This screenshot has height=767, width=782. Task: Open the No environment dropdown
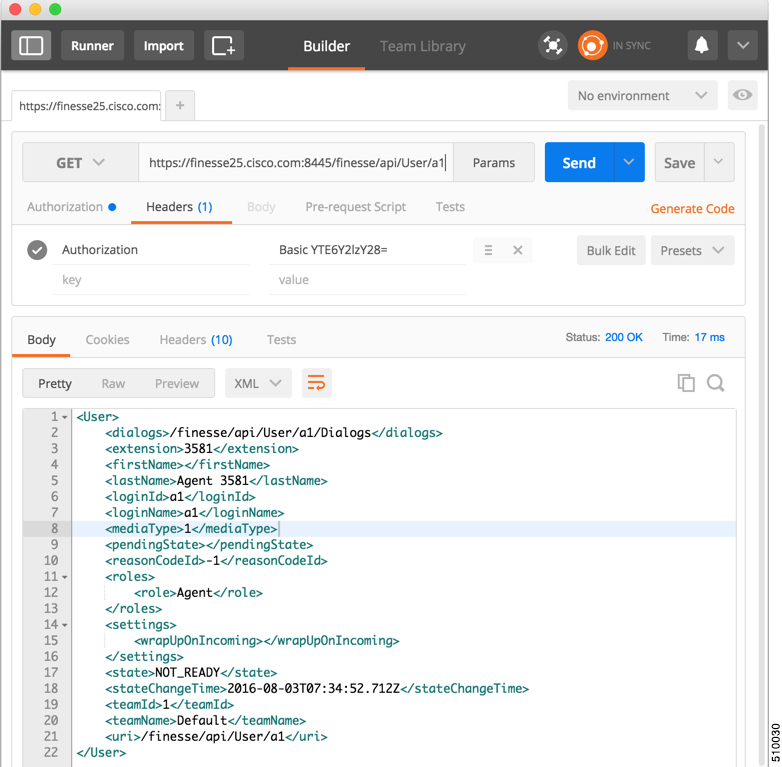tap(642, 95)
